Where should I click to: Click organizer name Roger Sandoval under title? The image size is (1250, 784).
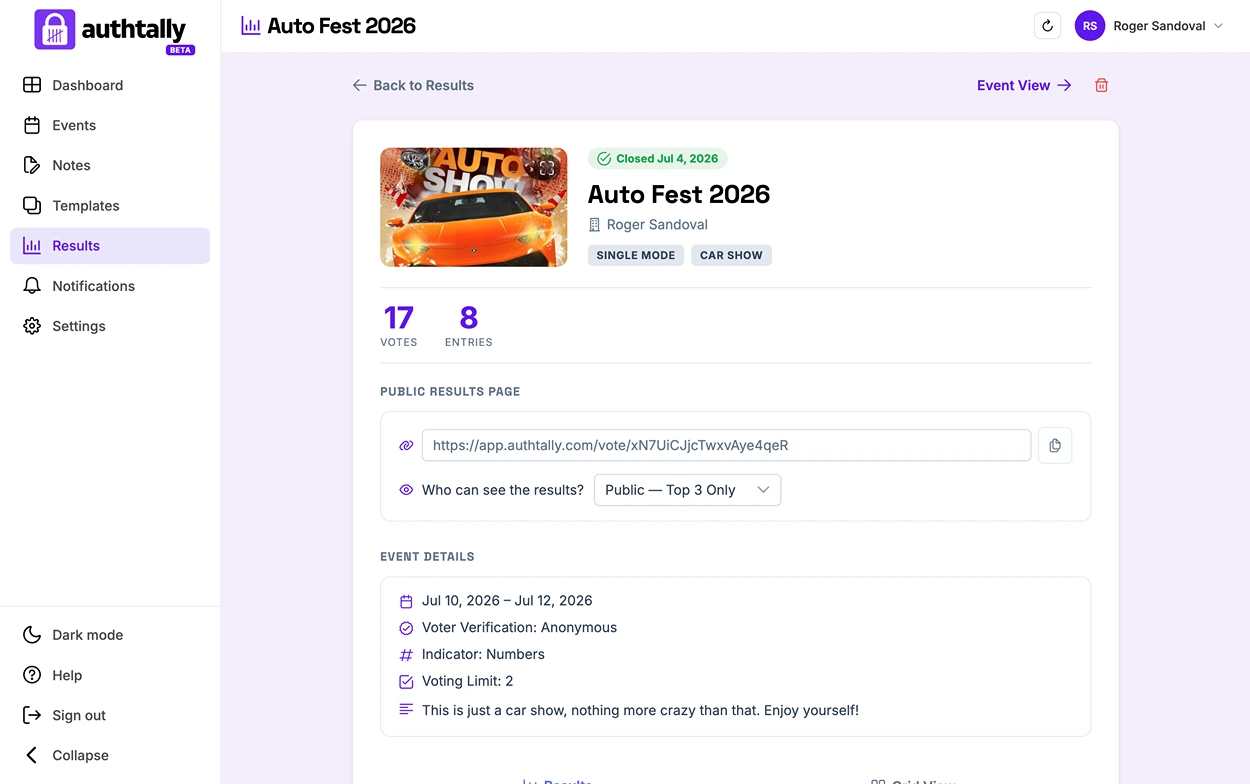[657, 225]
